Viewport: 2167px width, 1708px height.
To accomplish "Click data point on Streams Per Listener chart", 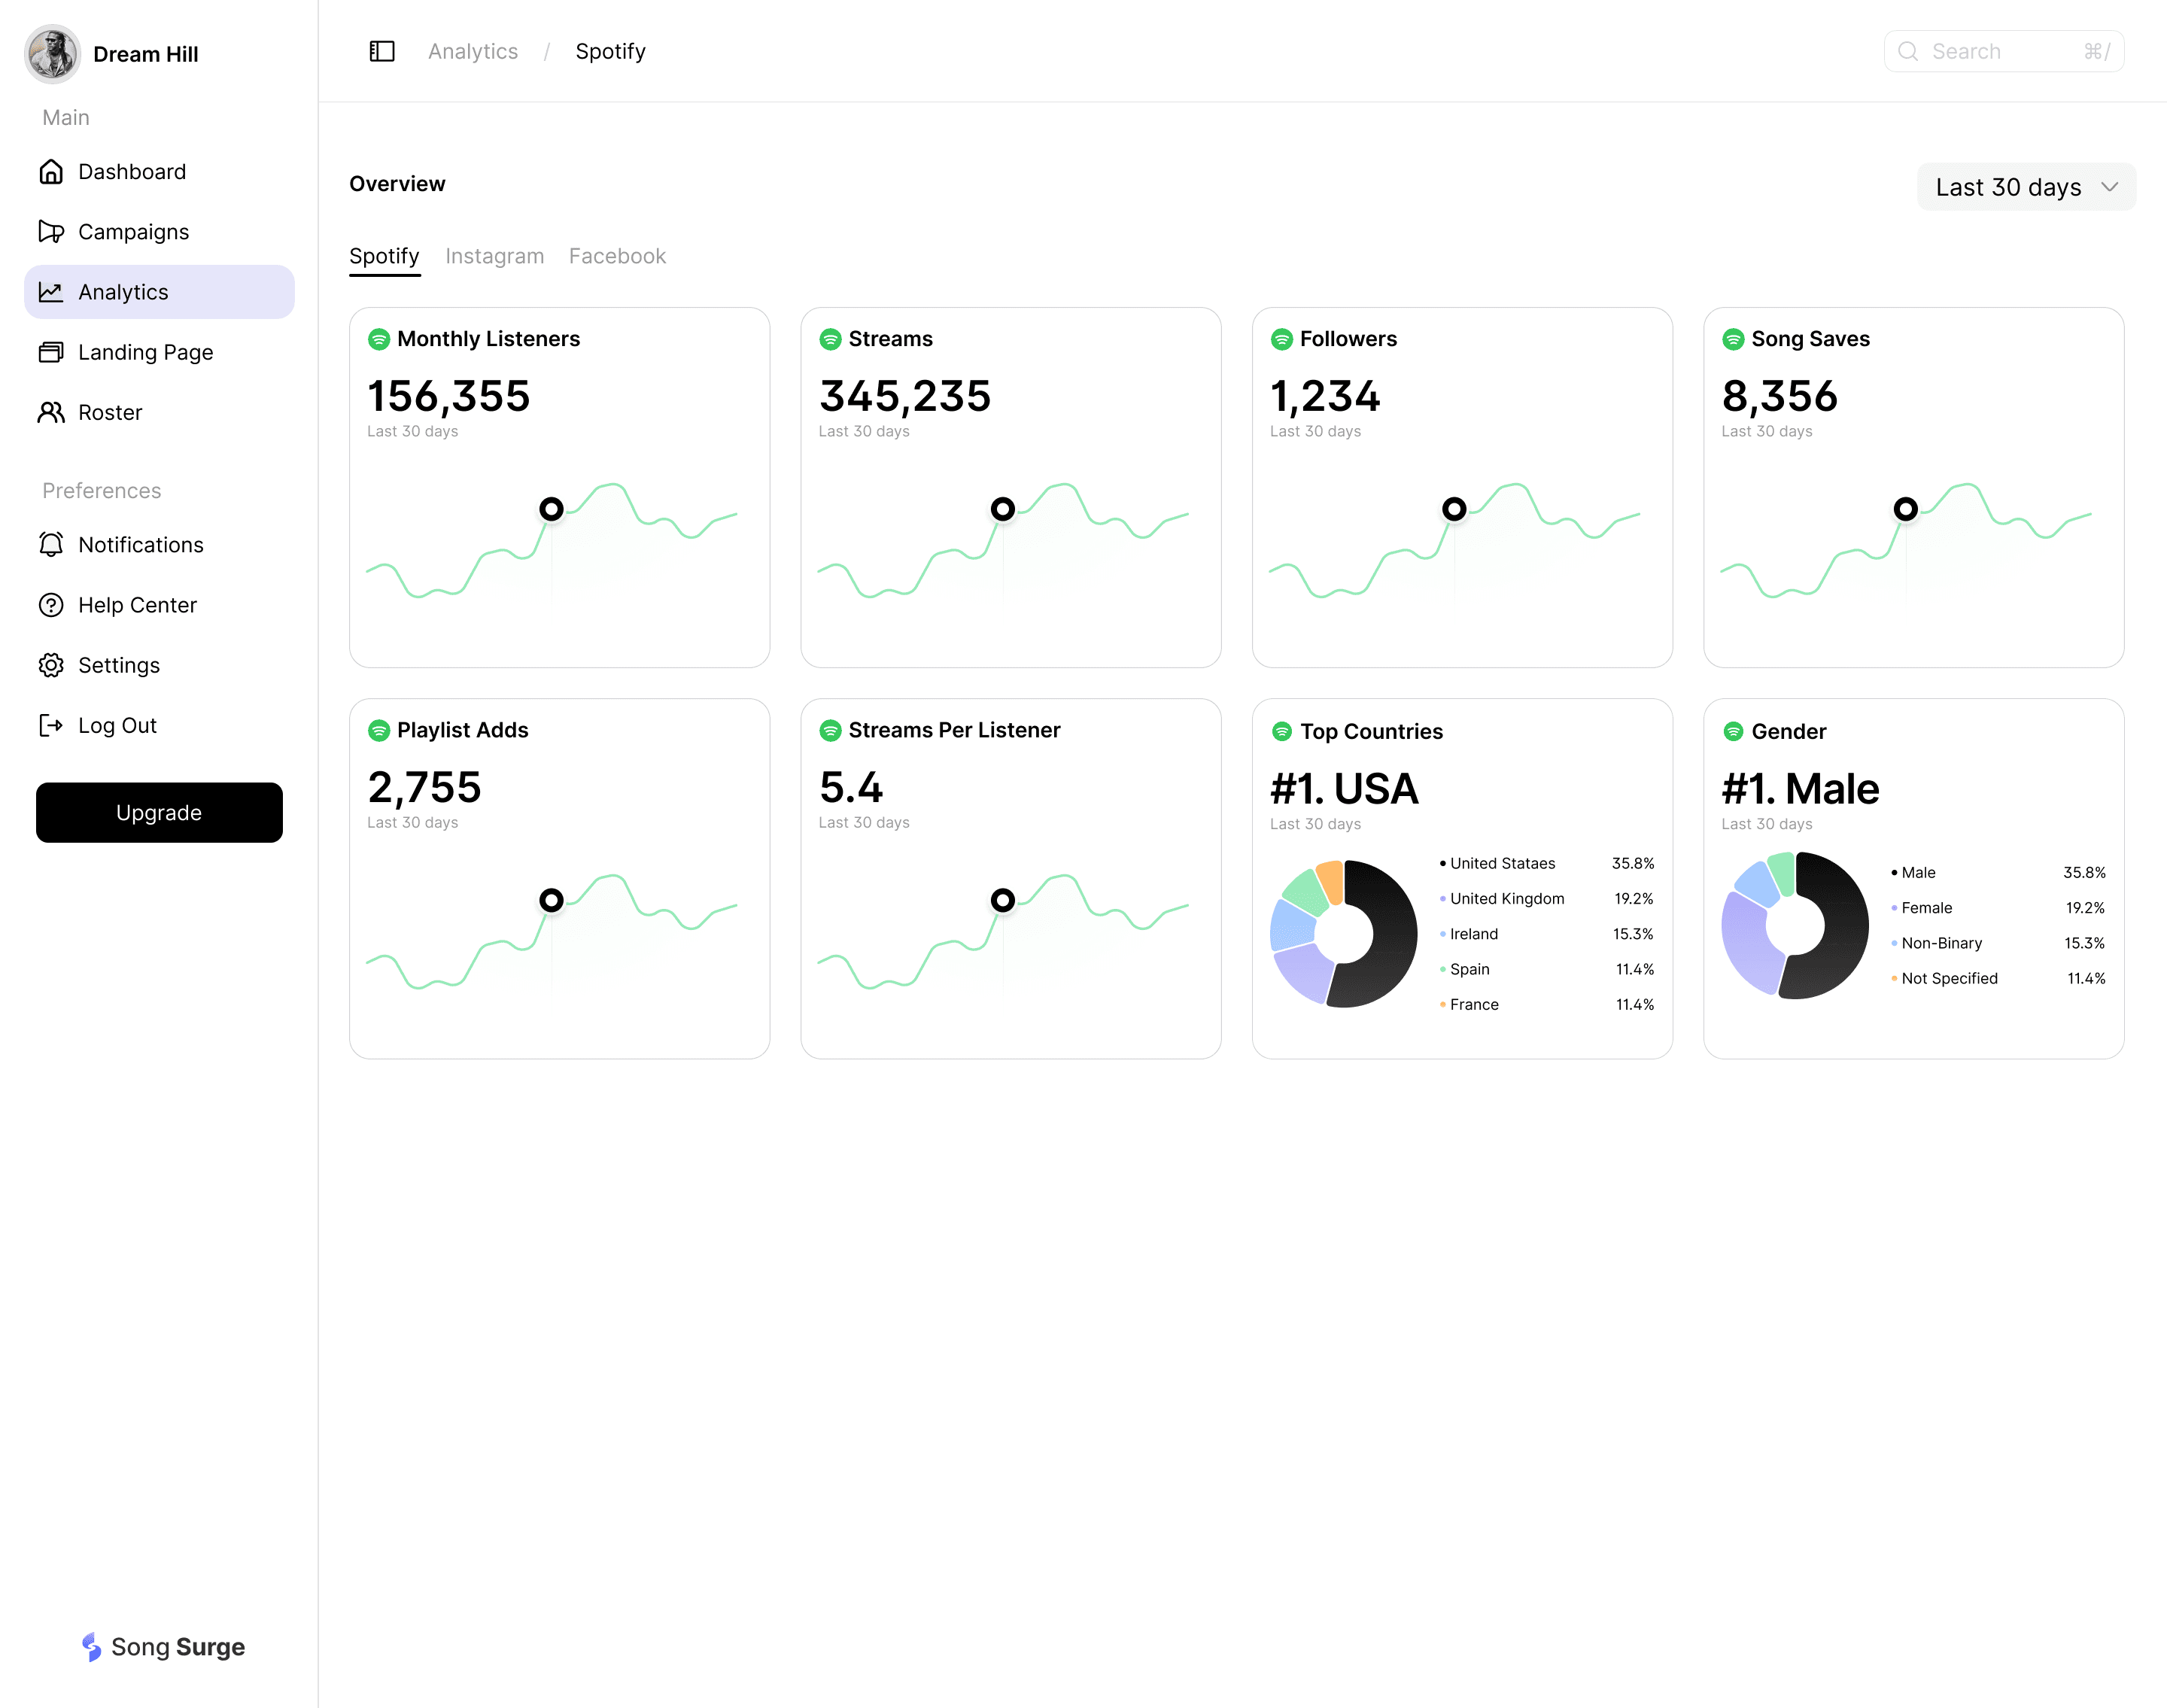I will coord(1002,900).
